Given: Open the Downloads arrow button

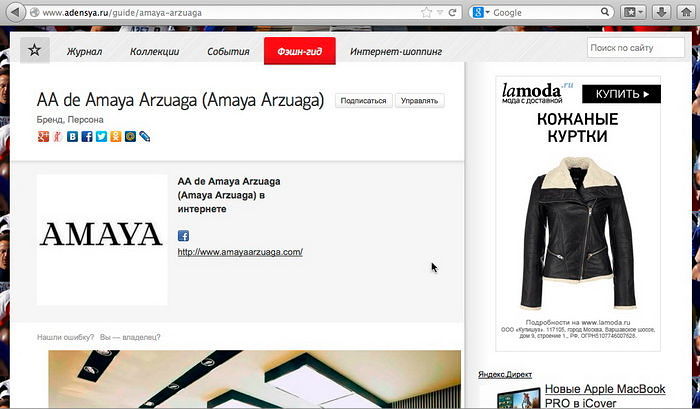Looking at the screenshot, I should coord(662,12).
